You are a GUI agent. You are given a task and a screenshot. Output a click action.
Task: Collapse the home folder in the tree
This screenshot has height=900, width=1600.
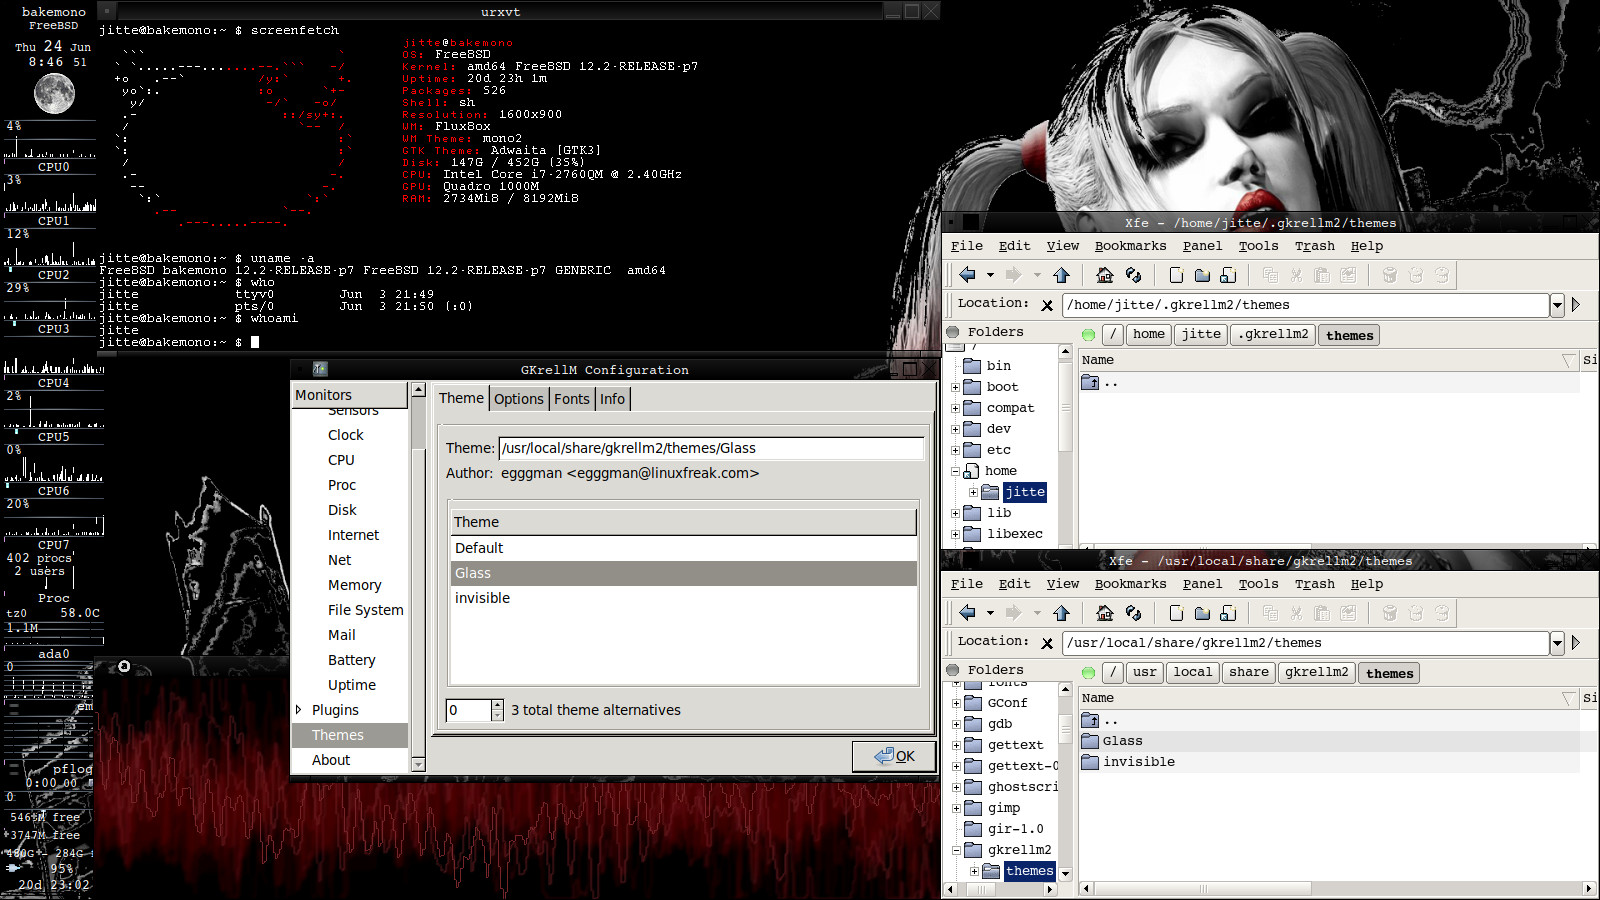[956, 471]
